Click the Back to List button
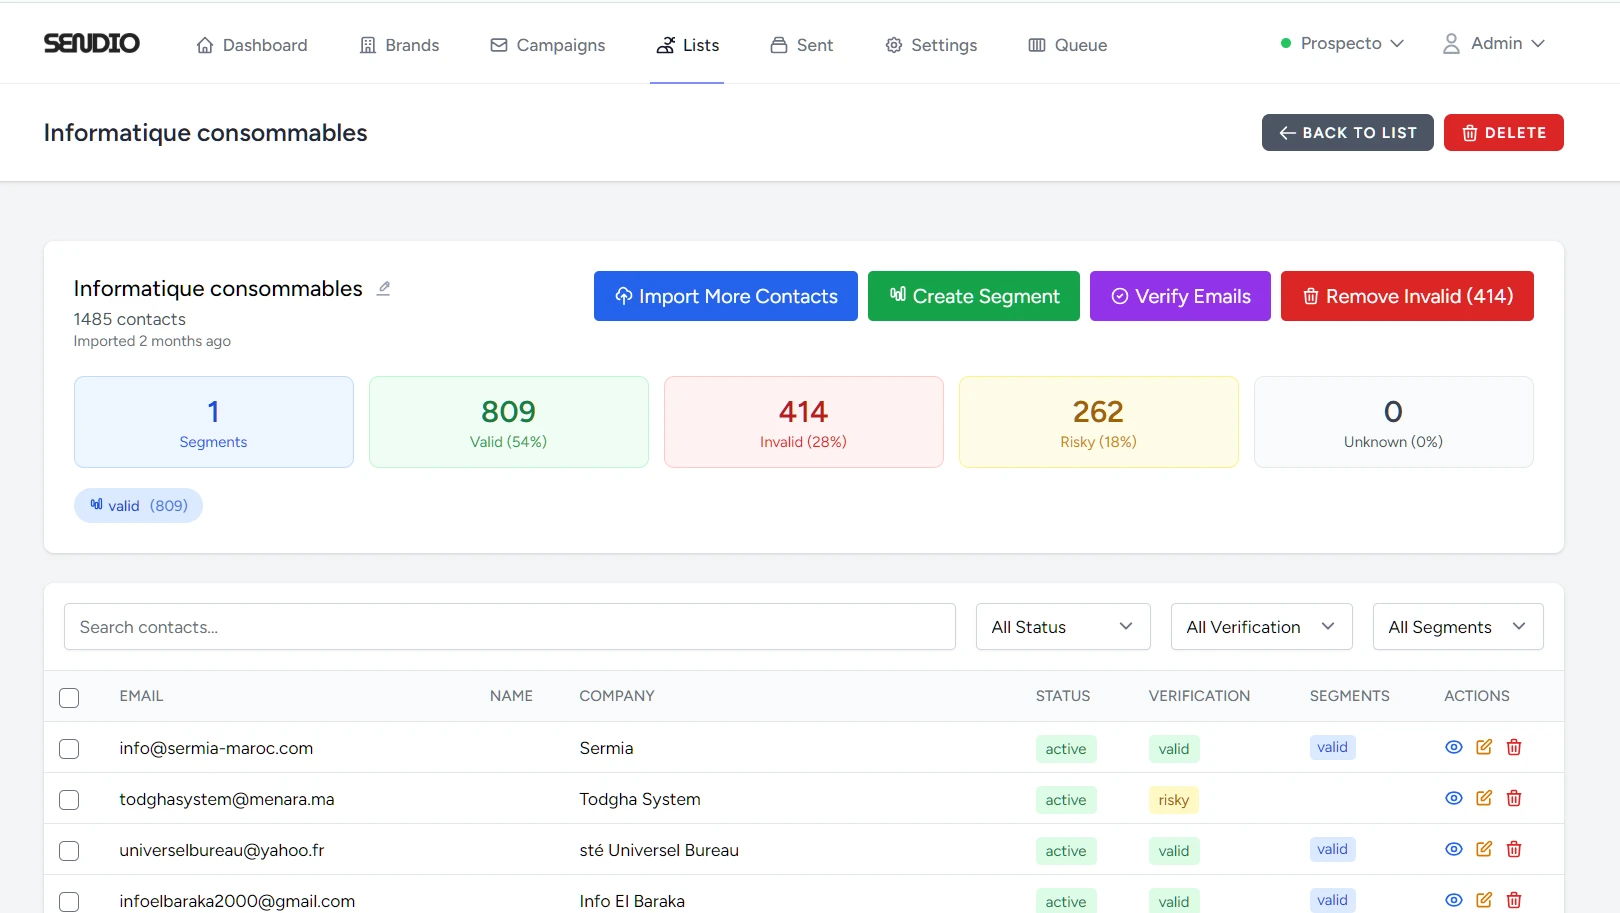 [1347, 133]
